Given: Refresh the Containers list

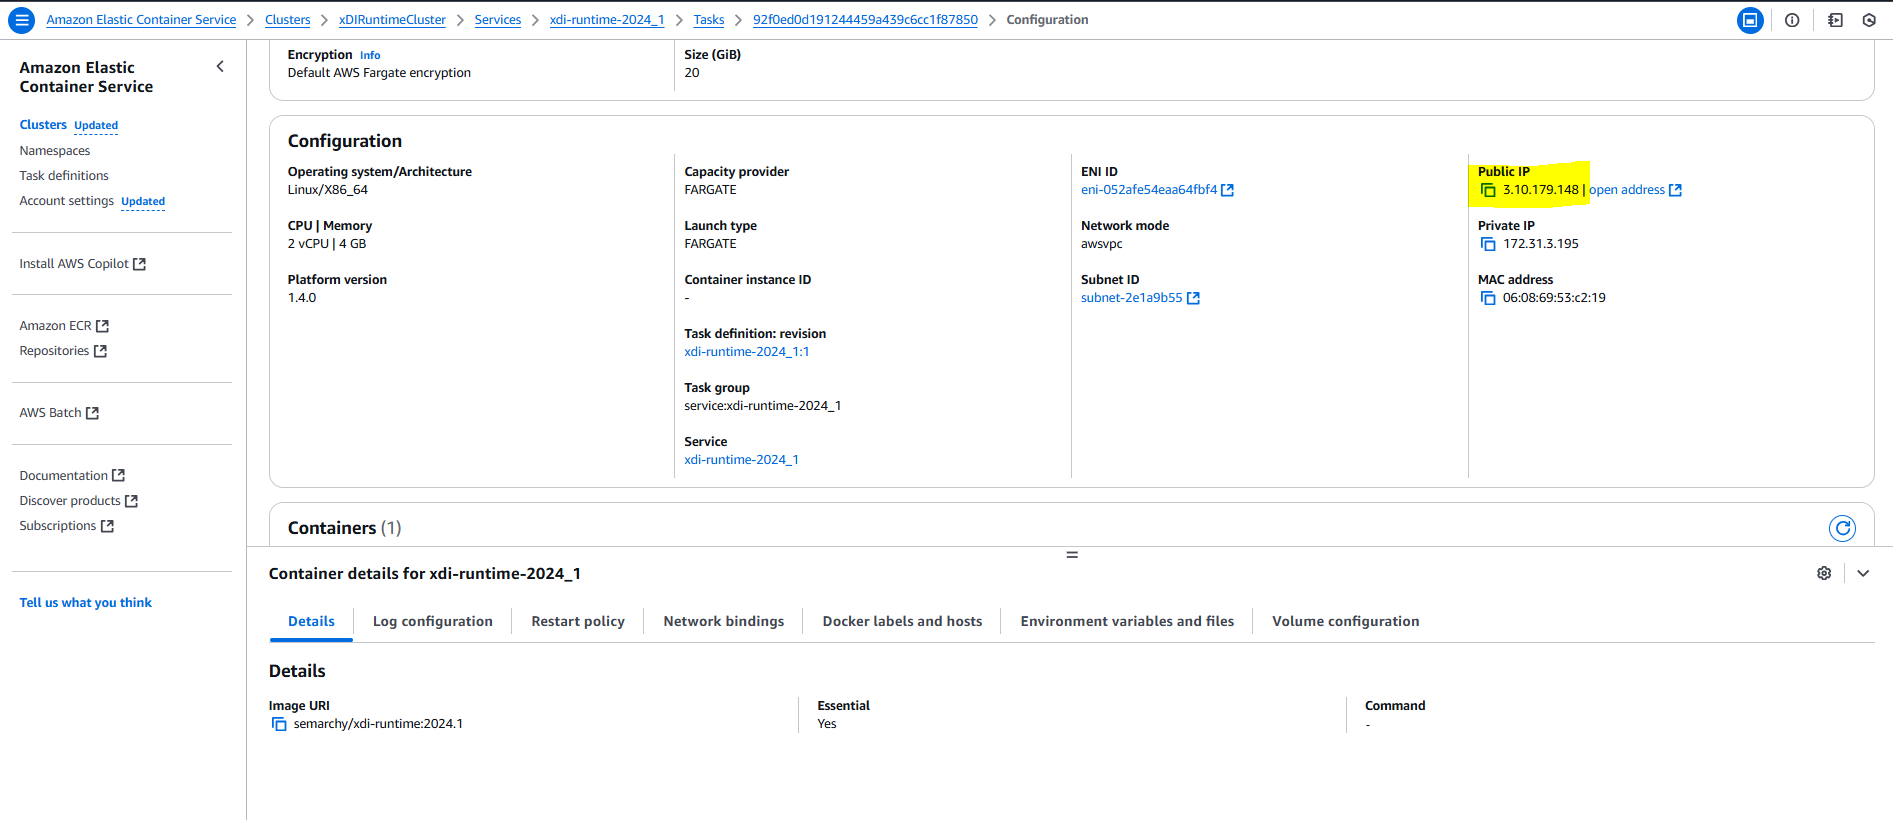Looking at the screenshot, I should 1842,528.
